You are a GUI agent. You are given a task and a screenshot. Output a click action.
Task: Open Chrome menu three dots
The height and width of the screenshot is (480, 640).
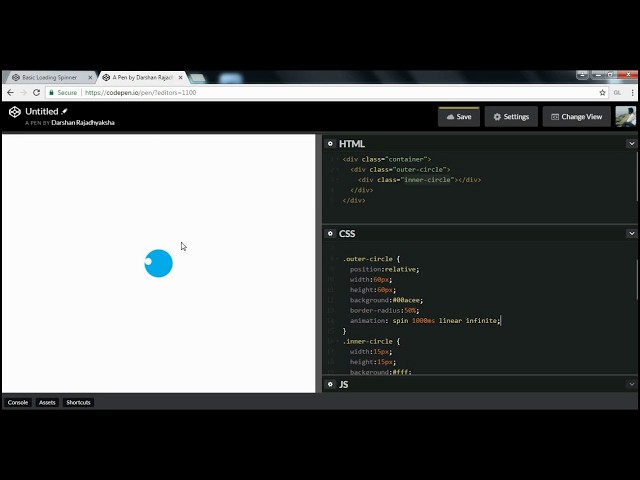click(632, 93)
